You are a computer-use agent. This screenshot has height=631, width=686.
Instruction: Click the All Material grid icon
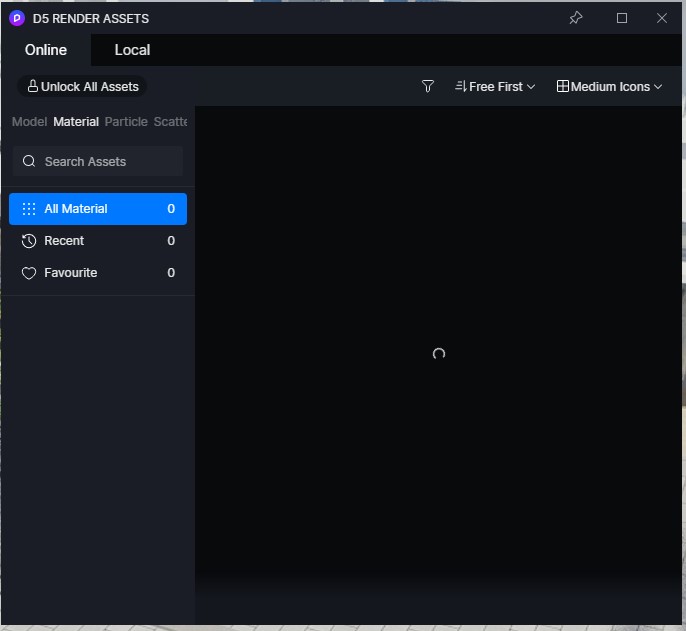coord(29,209)
